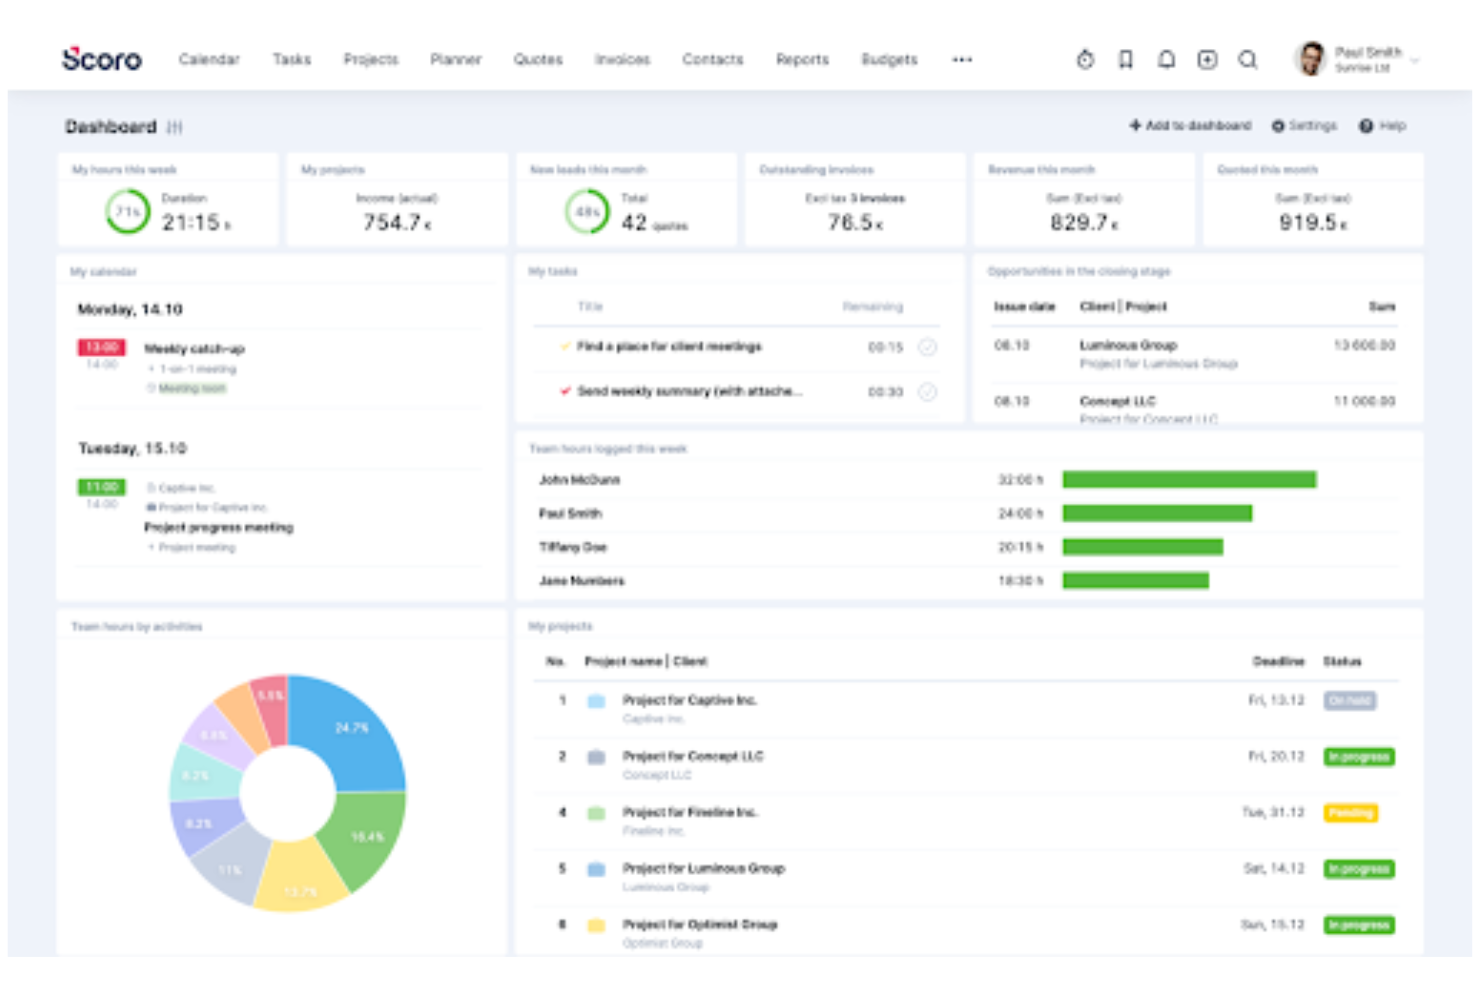Click the quick add plus icon

point(1207,60)
